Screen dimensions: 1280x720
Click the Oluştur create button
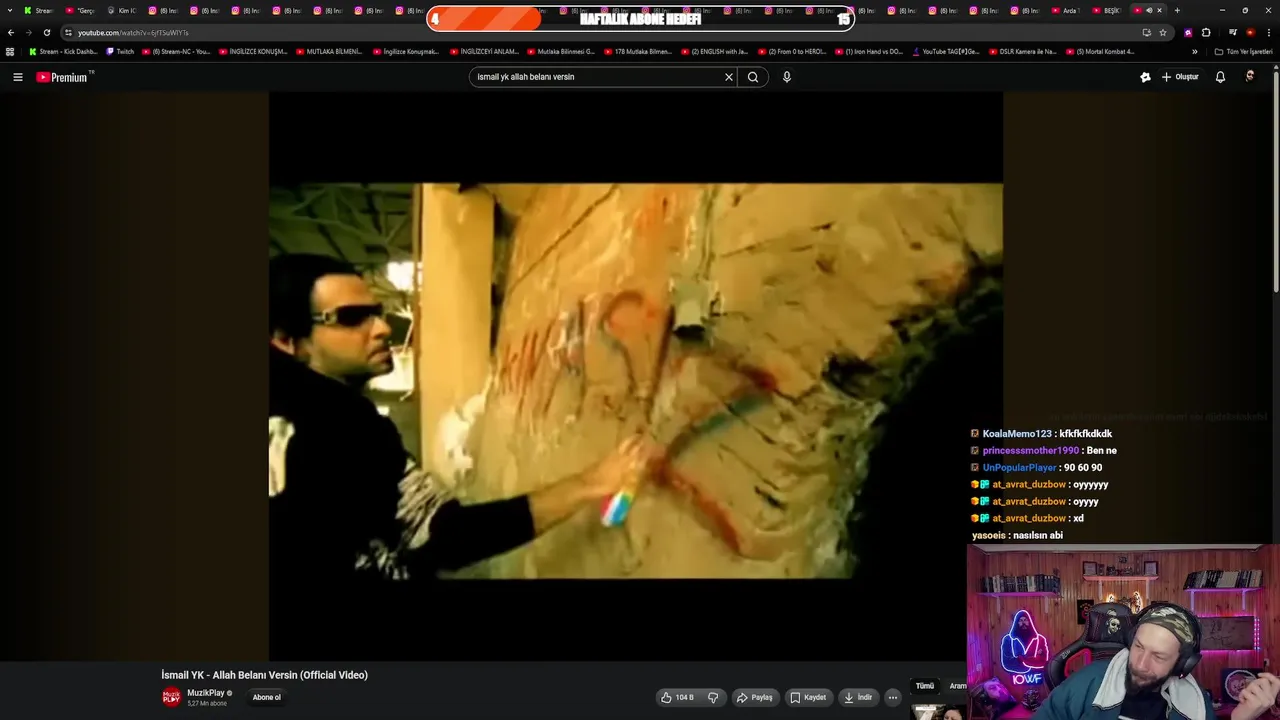pos(1180,77)
